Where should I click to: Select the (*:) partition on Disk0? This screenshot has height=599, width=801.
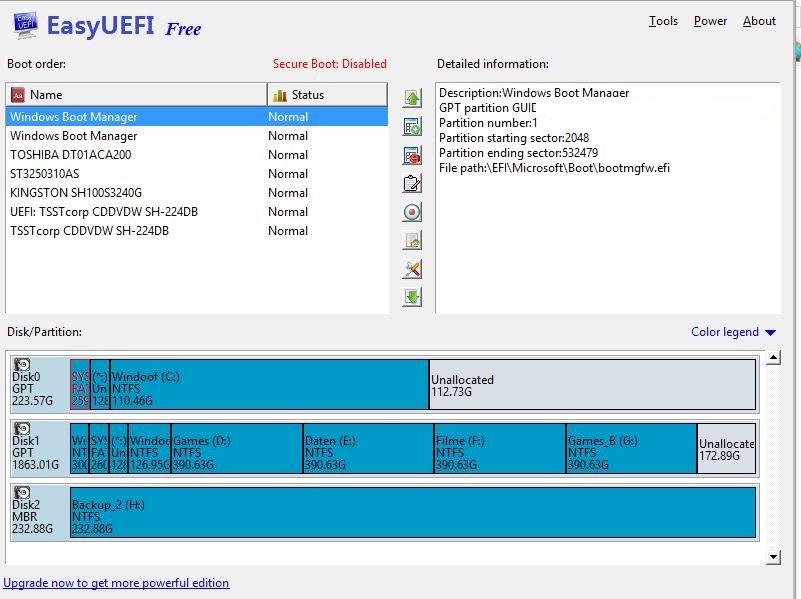(x=100, y=385)
